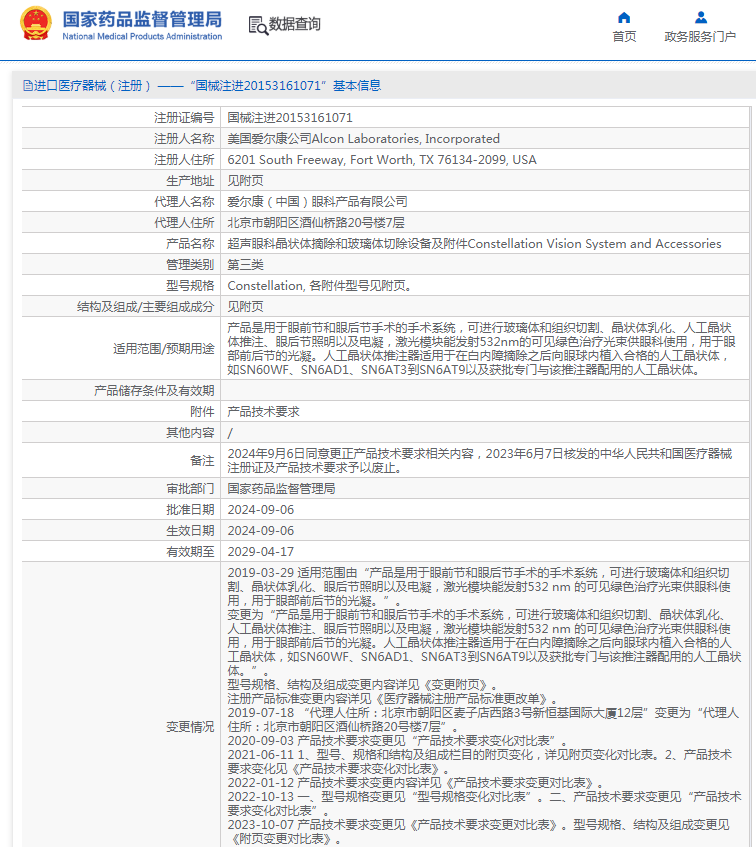
Task: Click National Medical Products Administration subtitle
Action: tap(142, 36)
